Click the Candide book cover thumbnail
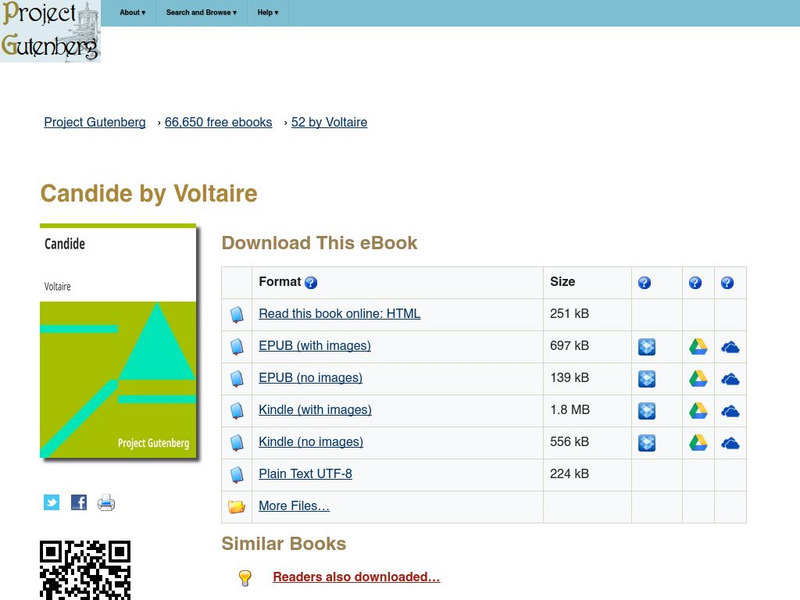Viewport: 800px width, 600px height. pyautogui.click(x=117, y=345)
